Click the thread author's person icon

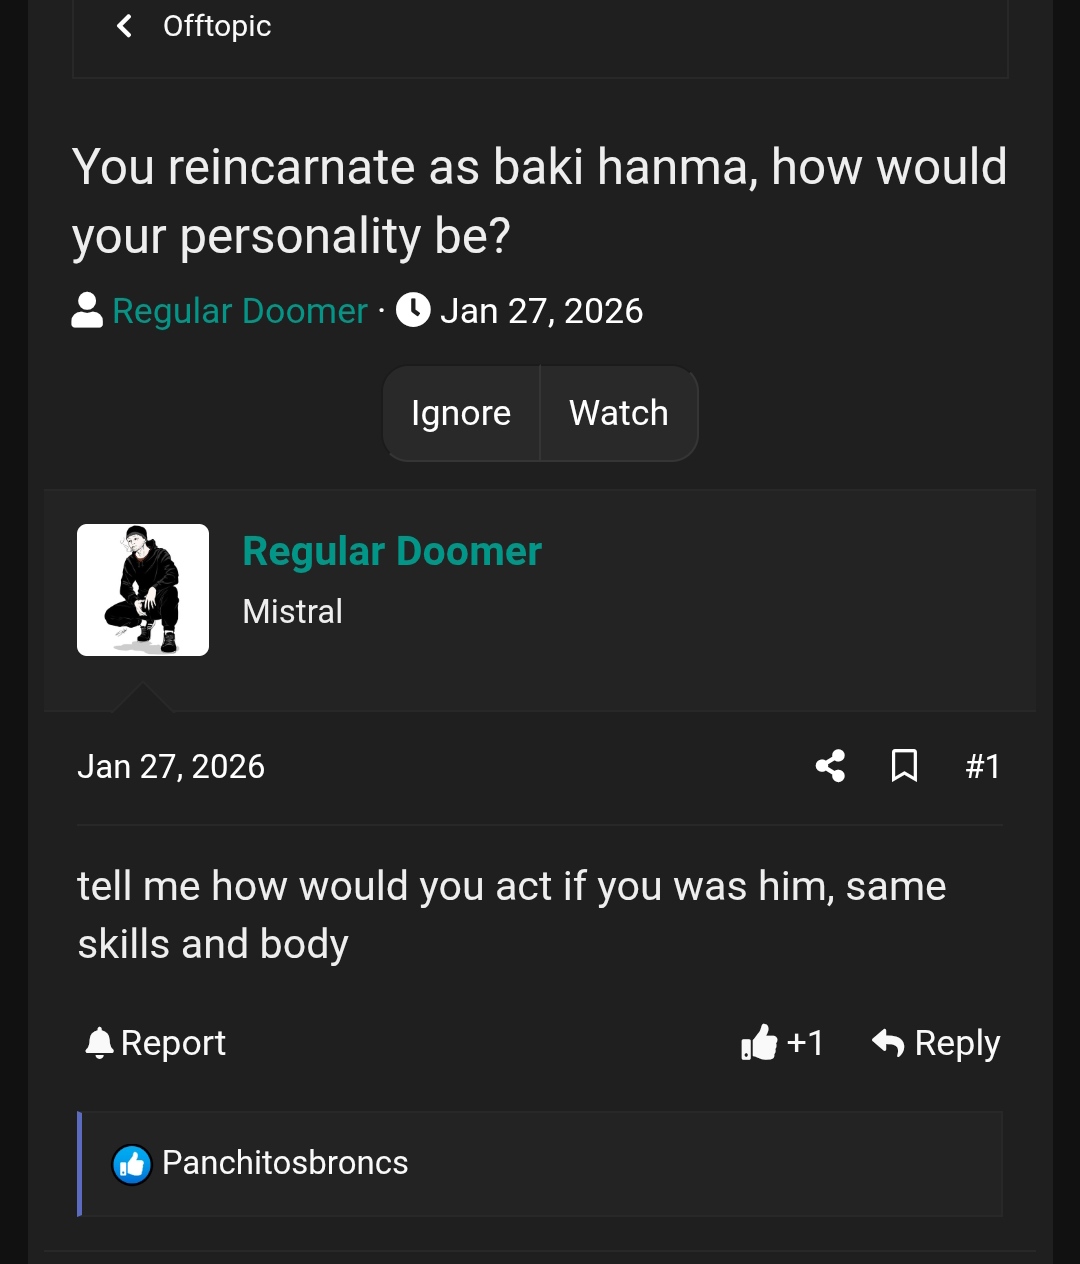(88, 311)
